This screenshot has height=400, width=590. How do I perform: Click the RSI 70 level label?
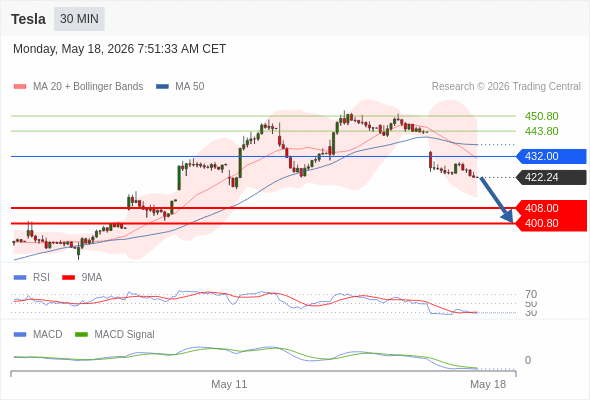[x=531, y=294]
